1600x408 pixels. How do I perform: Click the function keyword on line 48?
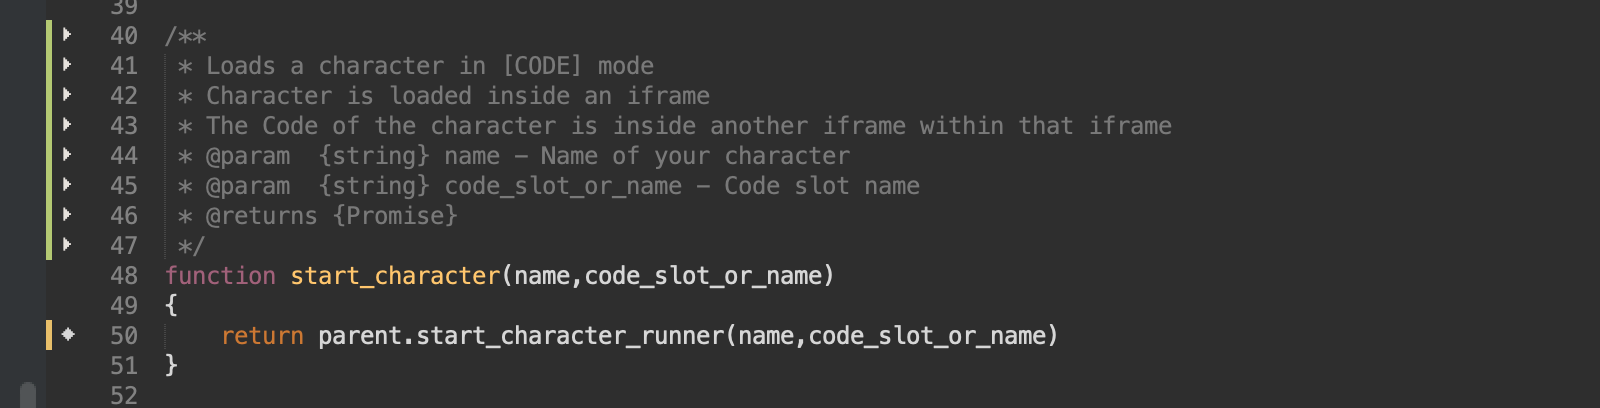220,276
